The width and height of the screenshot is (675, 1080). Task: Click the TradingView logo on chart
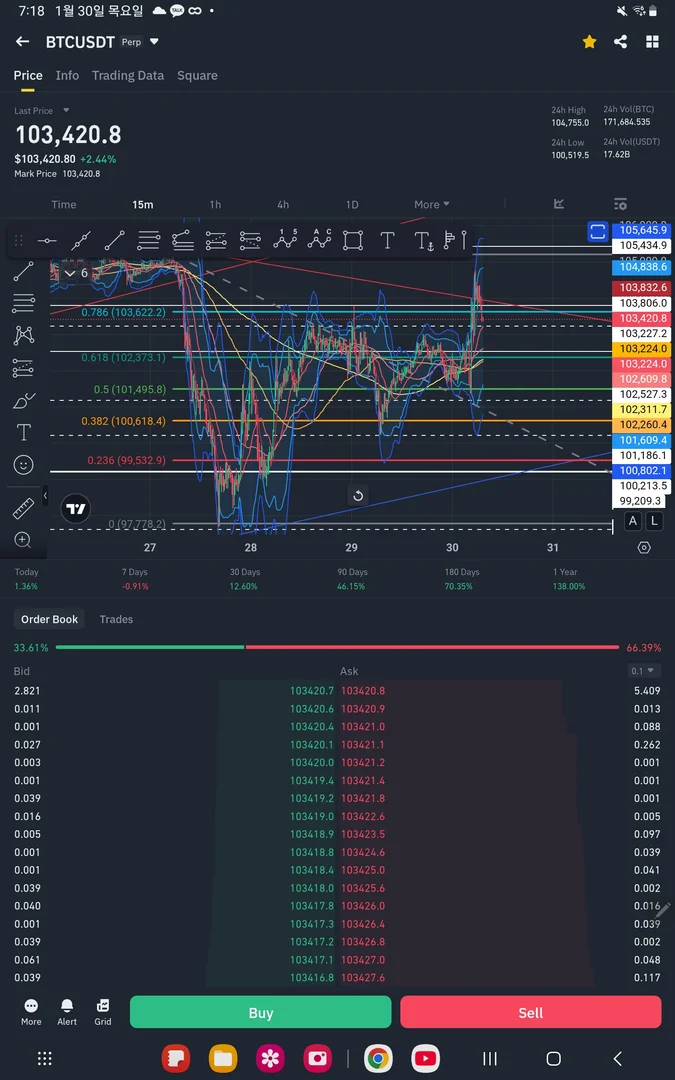click(76, 510)
